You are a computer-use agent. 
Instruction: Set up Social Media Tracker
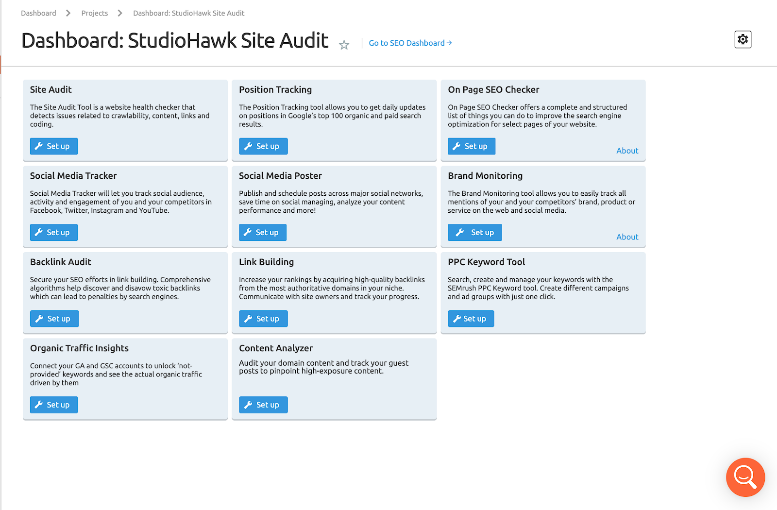pos(54,232)
